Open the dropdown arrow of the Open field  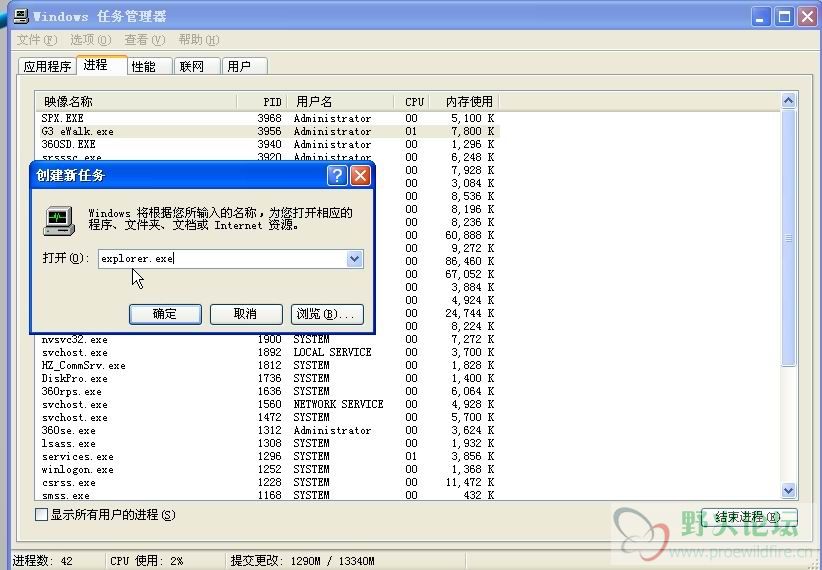point(354,259)
